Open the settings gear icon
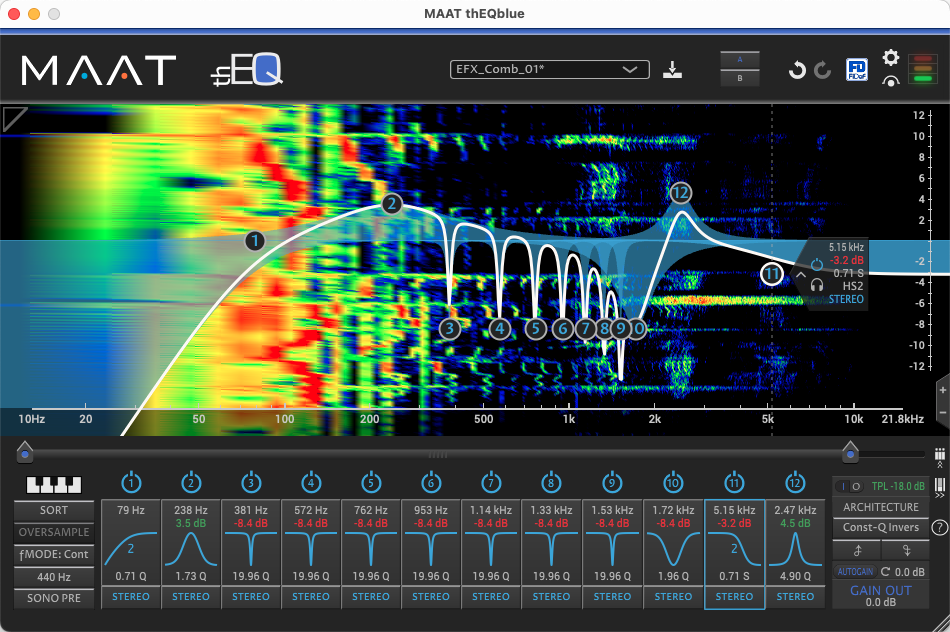The image size is (950, 632). (x=890, y=58)
